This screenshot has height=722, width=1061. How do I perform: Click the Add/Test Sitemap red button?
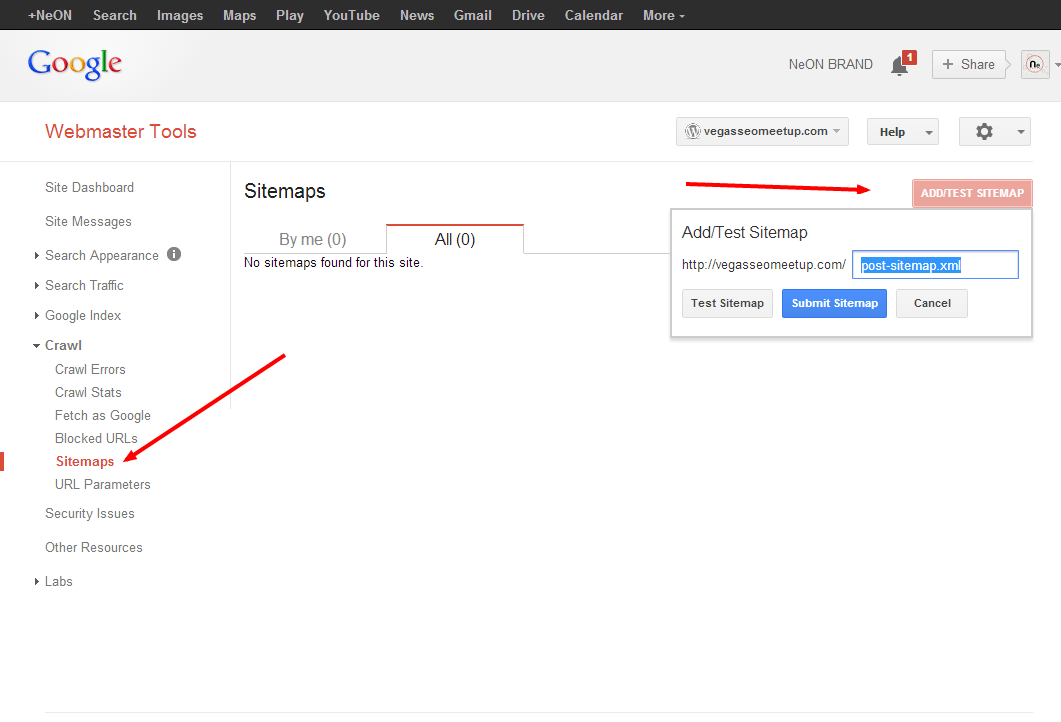(x=972, y=193)
